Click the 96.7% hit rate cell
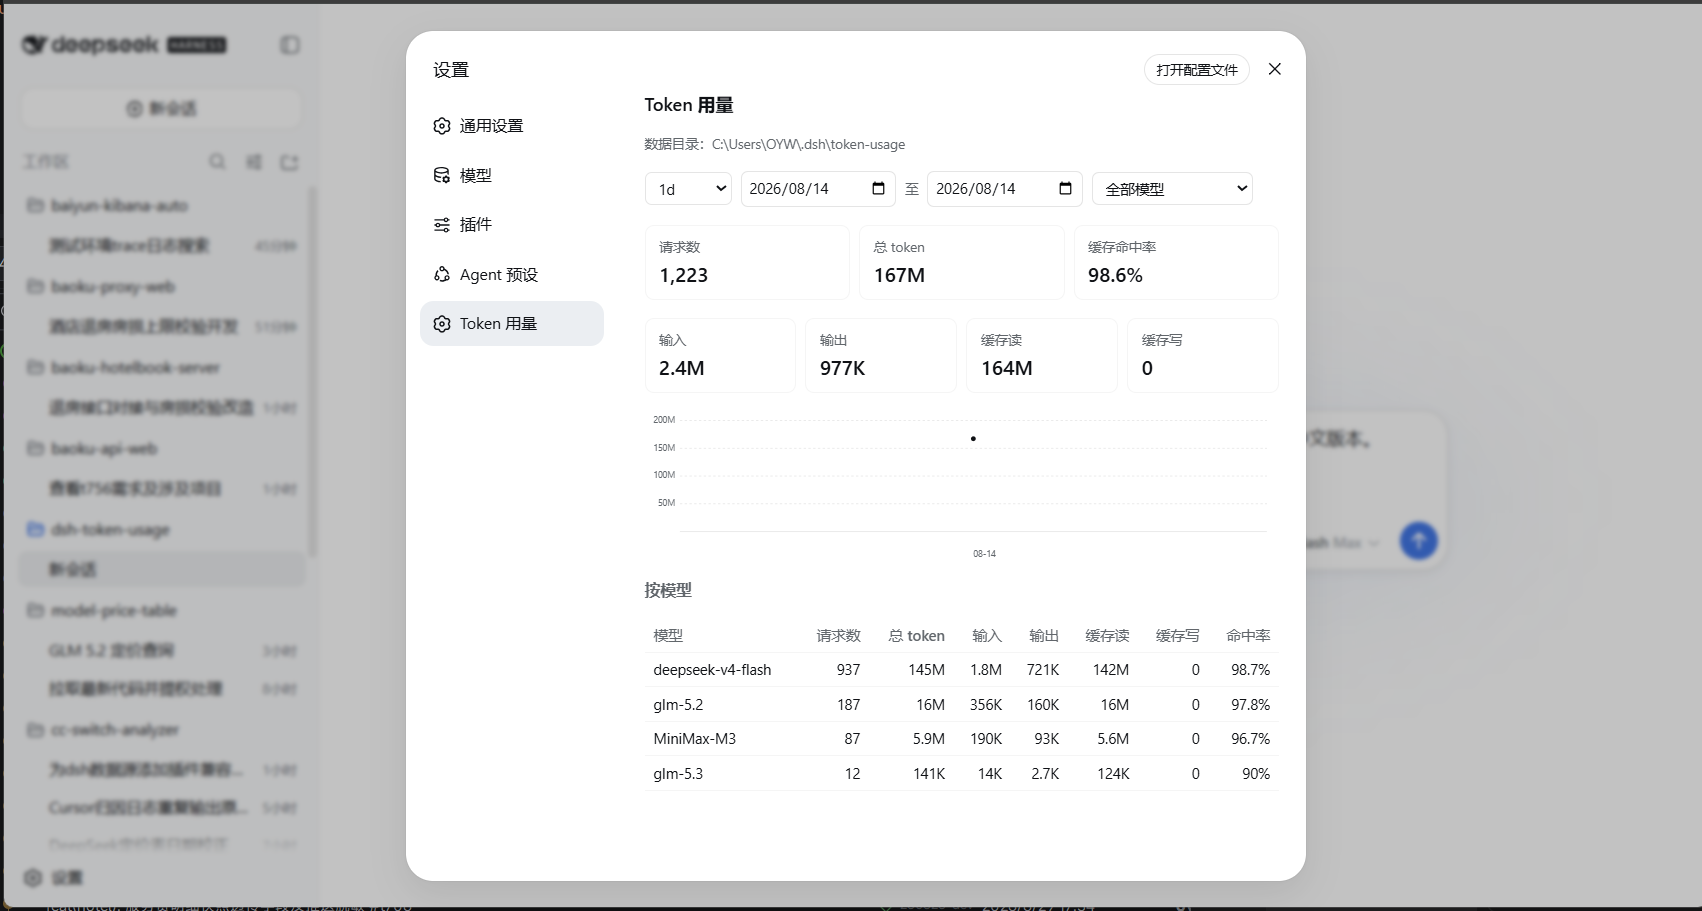 1250,739
